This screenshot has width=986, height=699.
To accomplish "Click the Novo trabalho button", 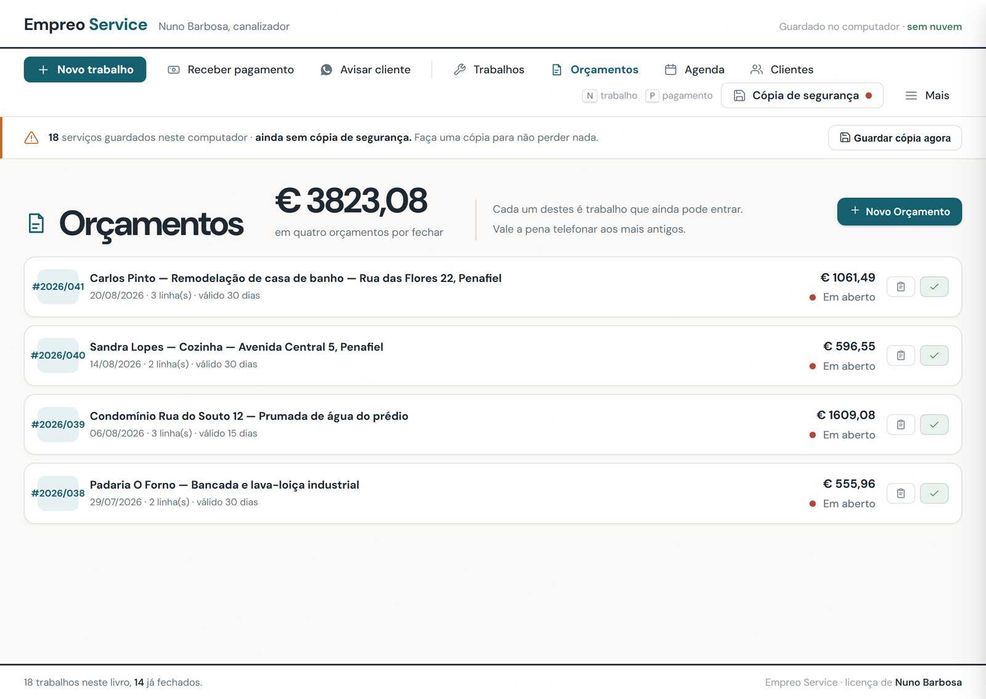I will [x=85, y=70].
